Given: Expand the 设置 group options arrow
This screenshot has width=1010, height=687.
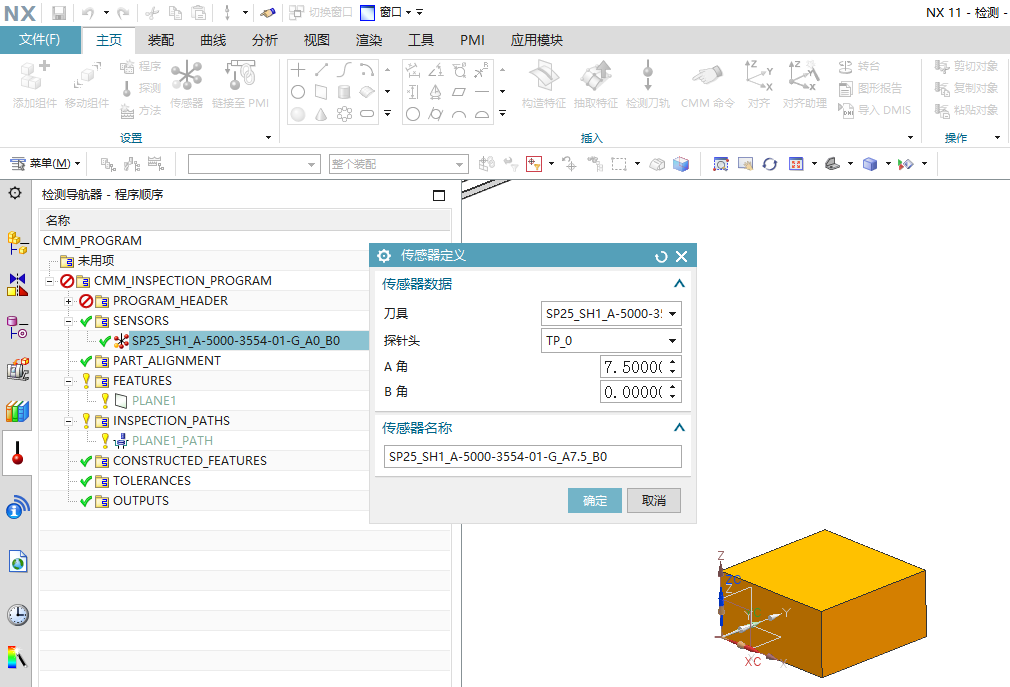Looking at the screenshot, I should (x=269, y=138).
